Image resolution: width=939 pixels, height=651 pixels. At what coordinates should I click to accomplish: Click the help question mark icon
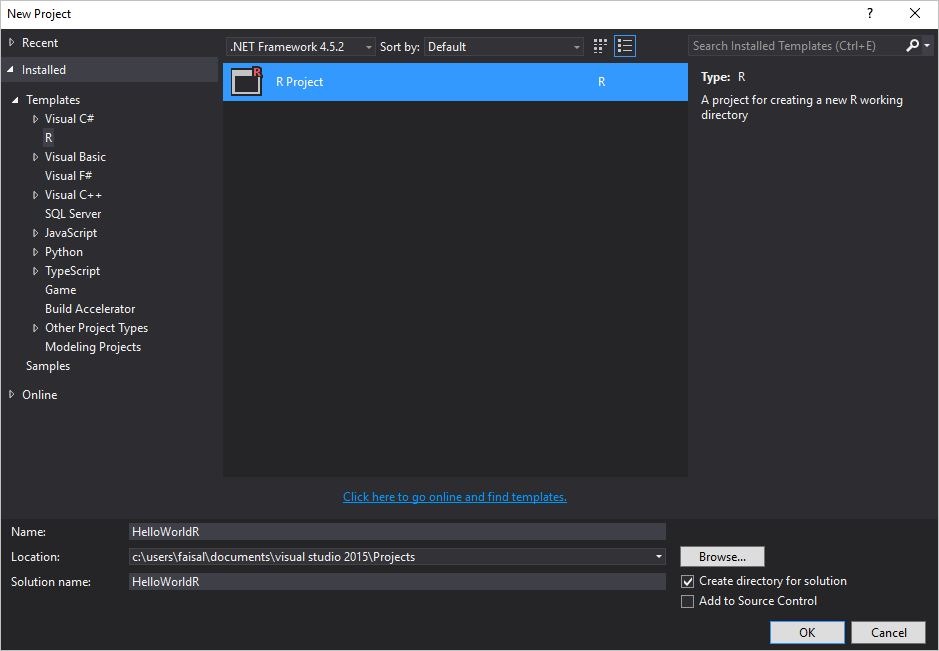[870, 14]
